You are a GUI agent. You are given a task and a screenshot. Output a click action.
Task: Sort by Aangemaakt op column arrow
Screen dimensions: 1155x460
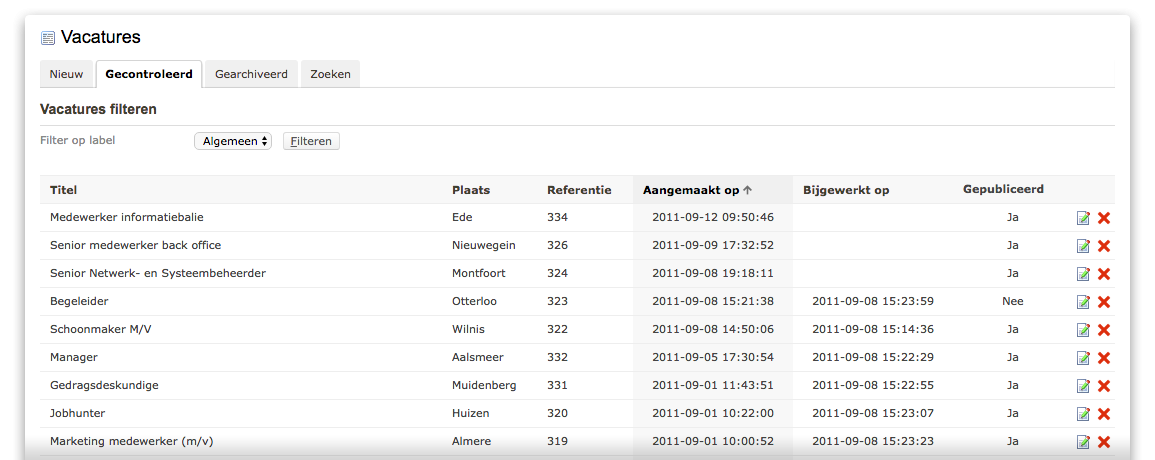(x=748, y=190)
